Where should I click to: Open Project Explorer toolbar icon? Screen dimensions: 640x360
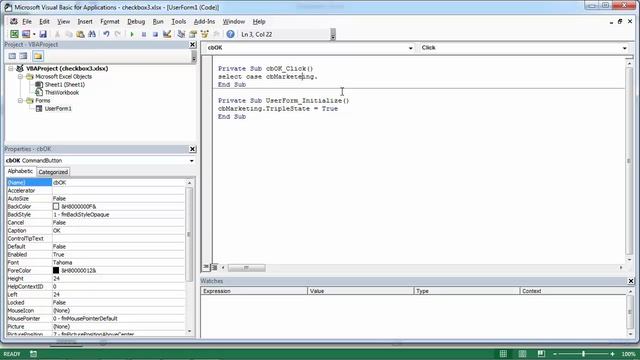(181, 34)
